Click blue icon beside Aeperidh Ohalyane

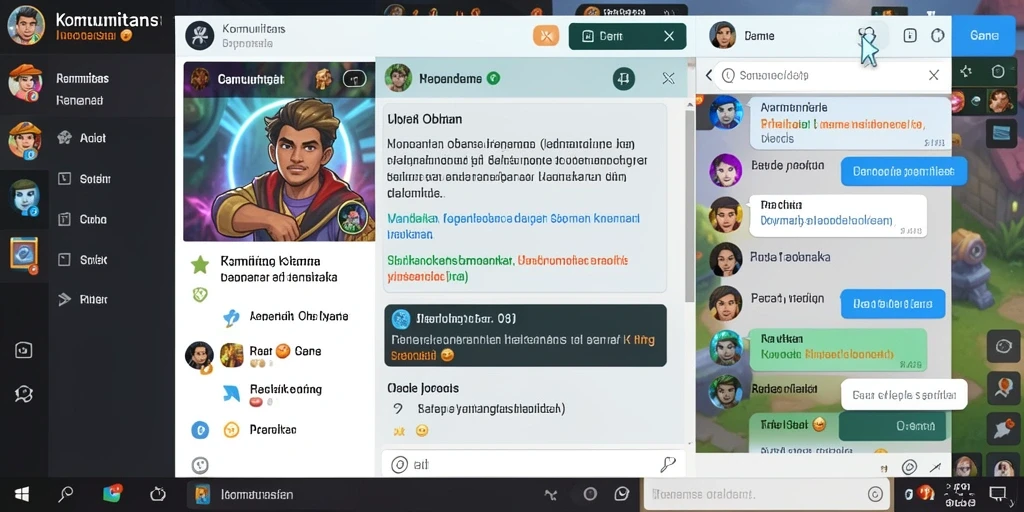coord(231,317)
